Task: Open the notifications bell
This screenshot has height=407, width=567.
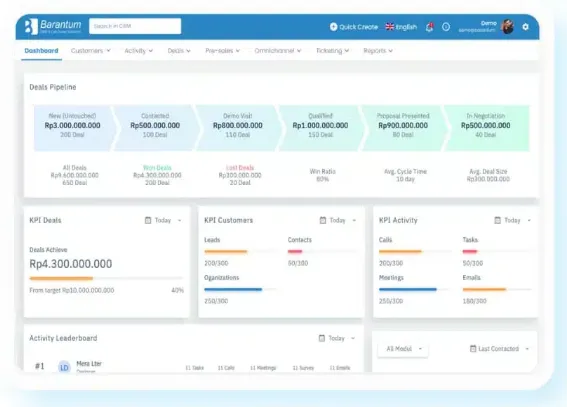Action: click(429, 27)
